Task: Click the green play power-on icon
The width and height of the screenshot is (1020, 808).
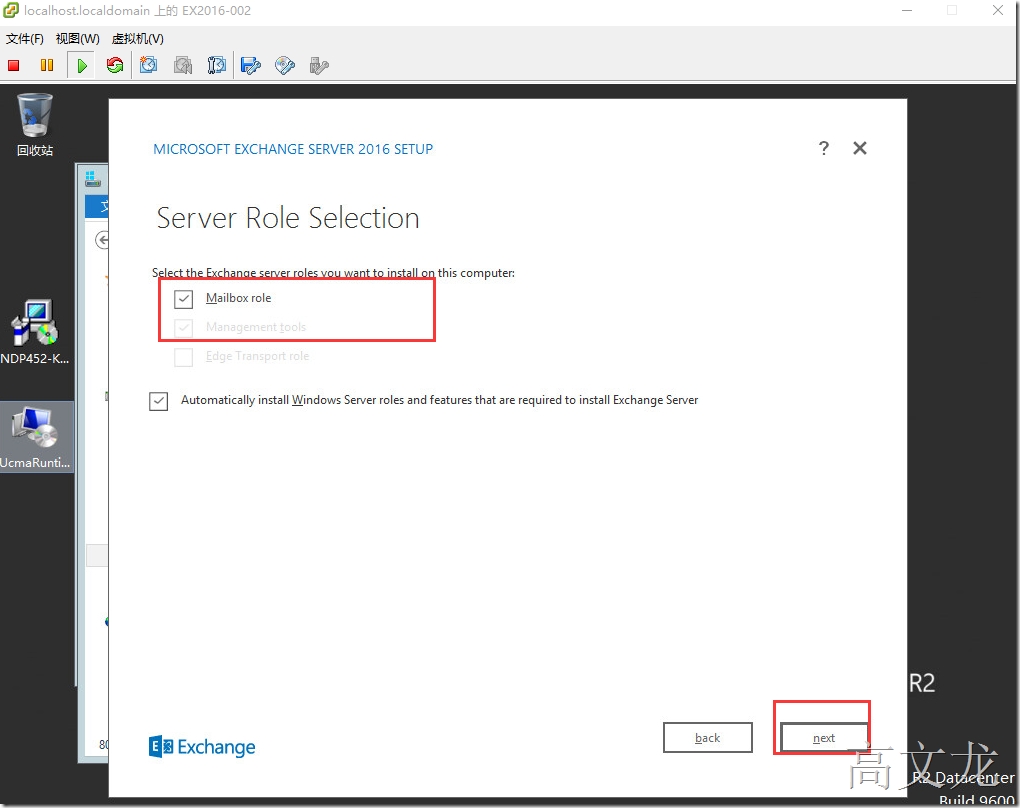Action: (82, 66)
